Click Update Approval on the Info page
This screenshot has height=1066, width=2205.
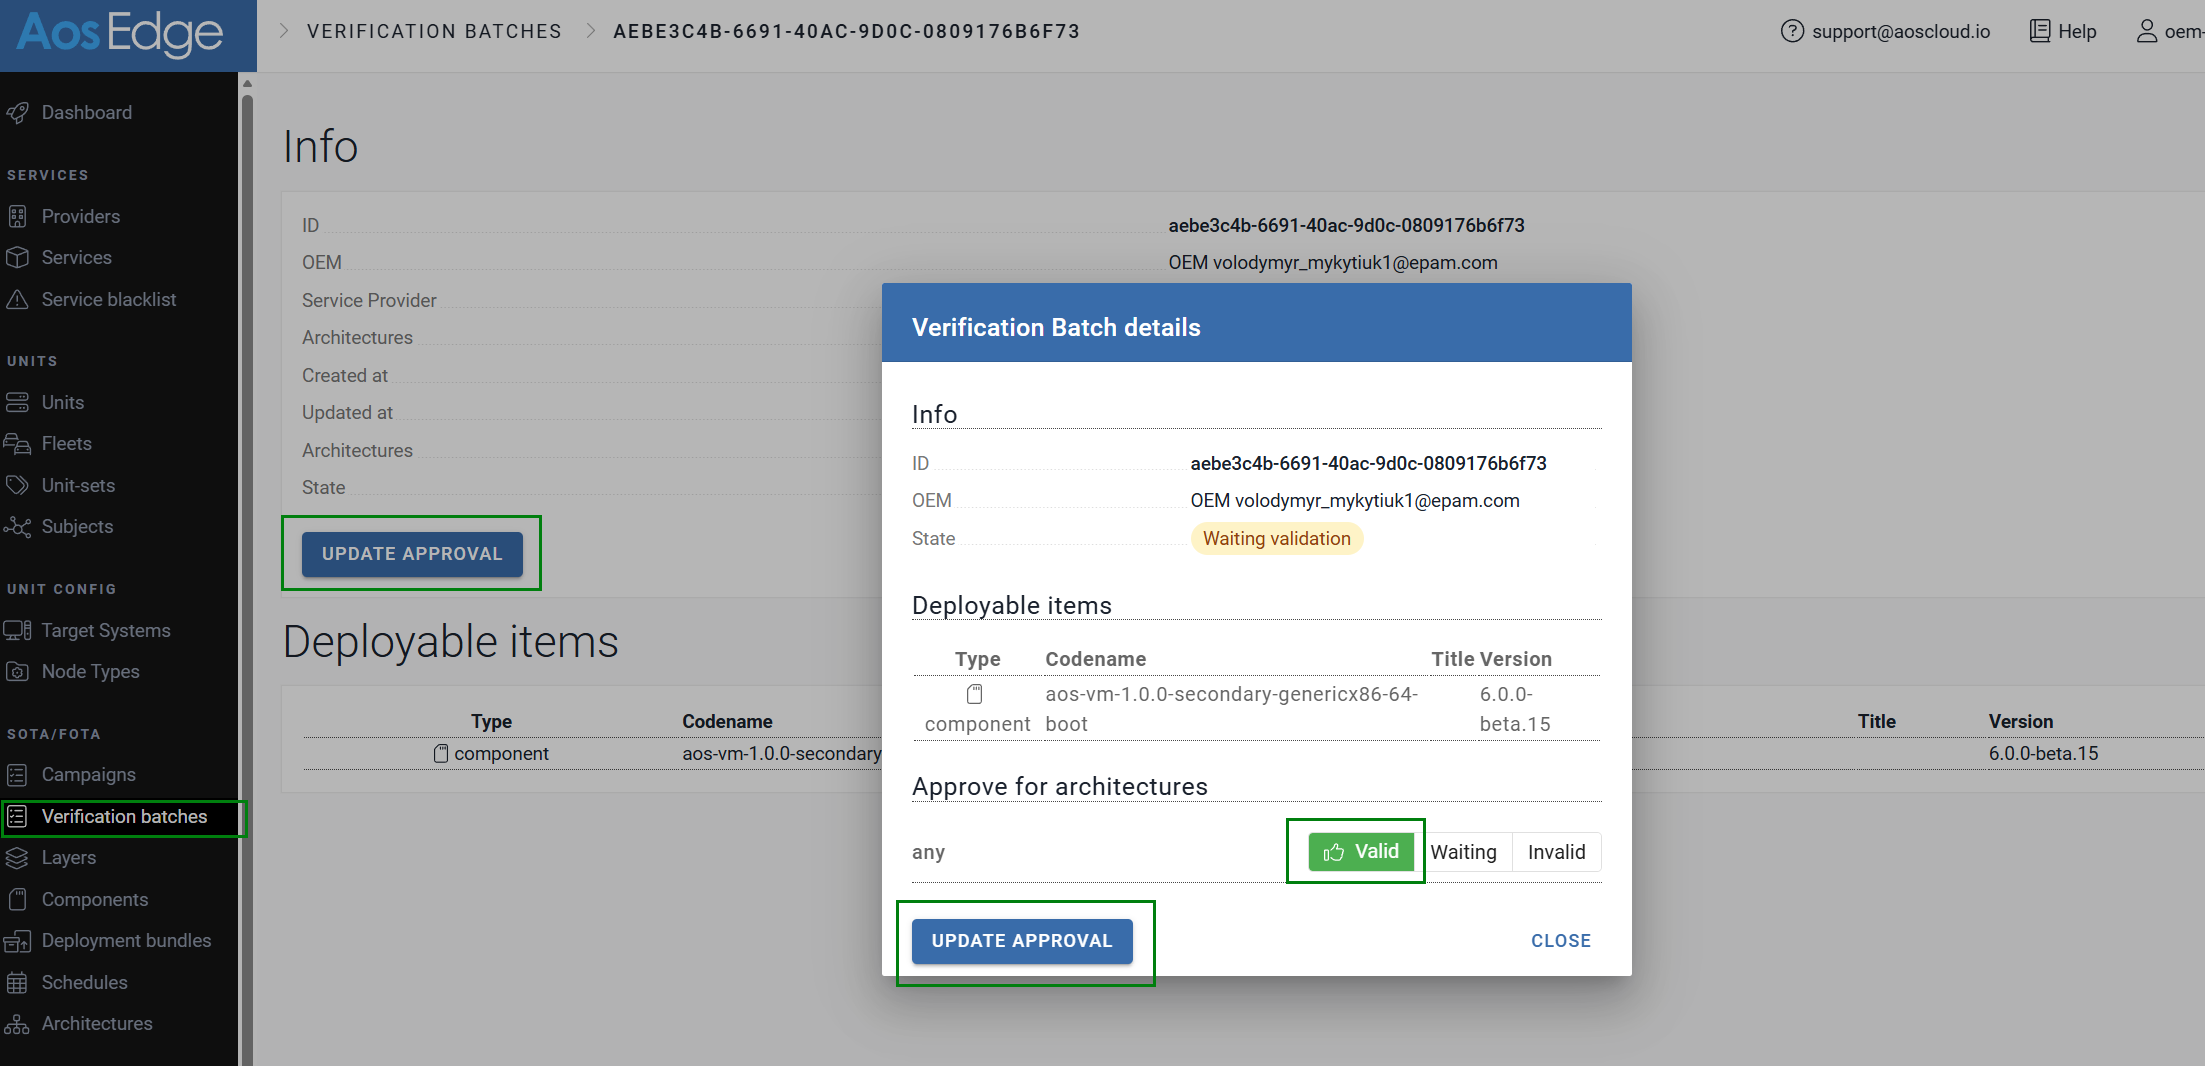[x=412, y=554]
